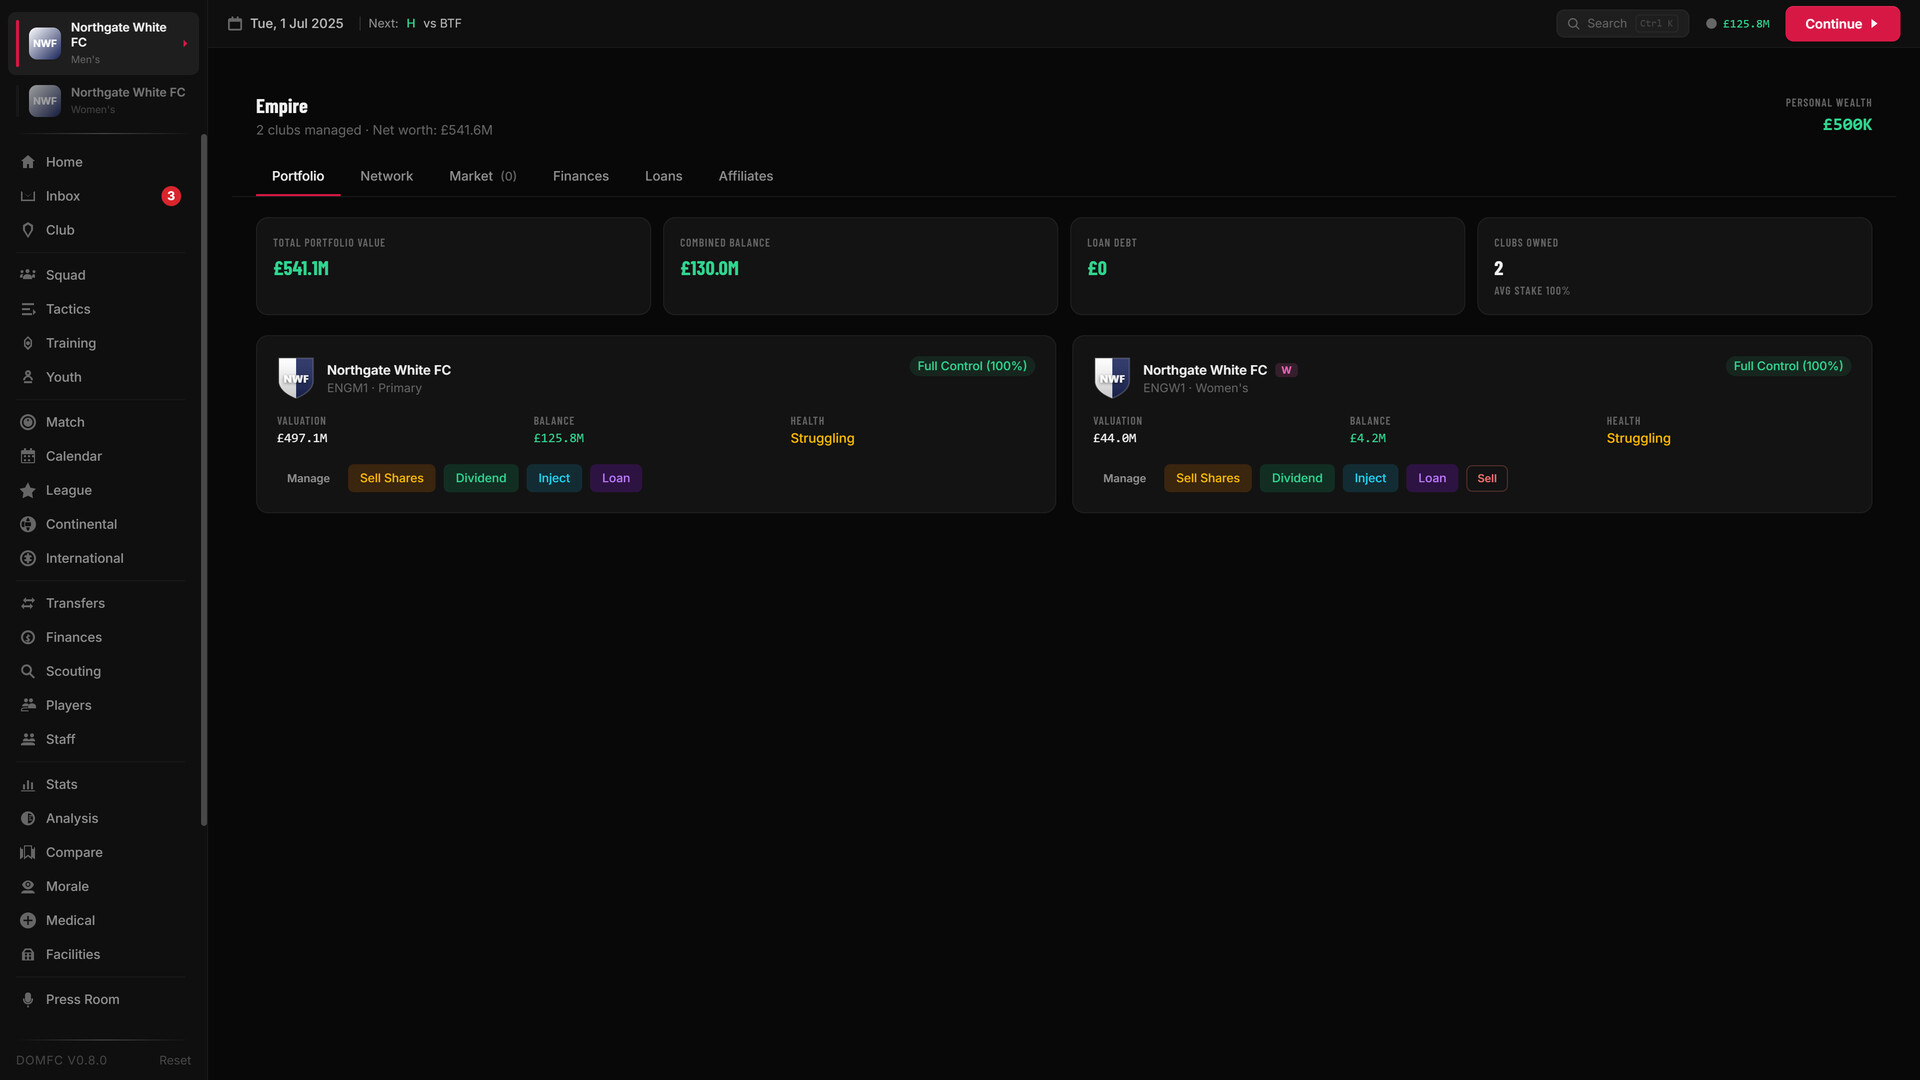Expand the Northgate White FC men's club switcher
Screen dimensions: 1920x1080
[x=184, y=43]
